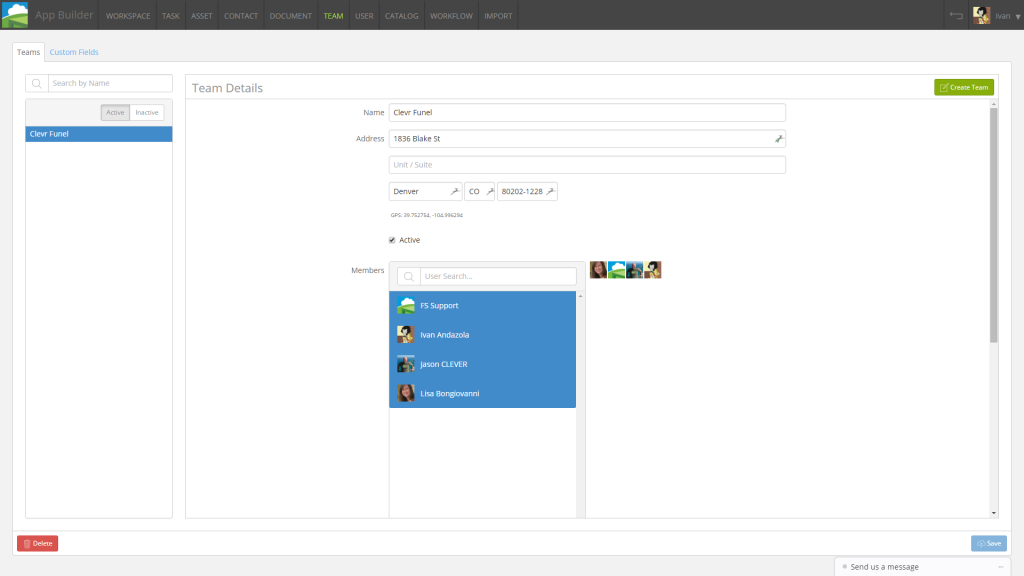Click the magnifier icon in the team search box

(36, 82)
